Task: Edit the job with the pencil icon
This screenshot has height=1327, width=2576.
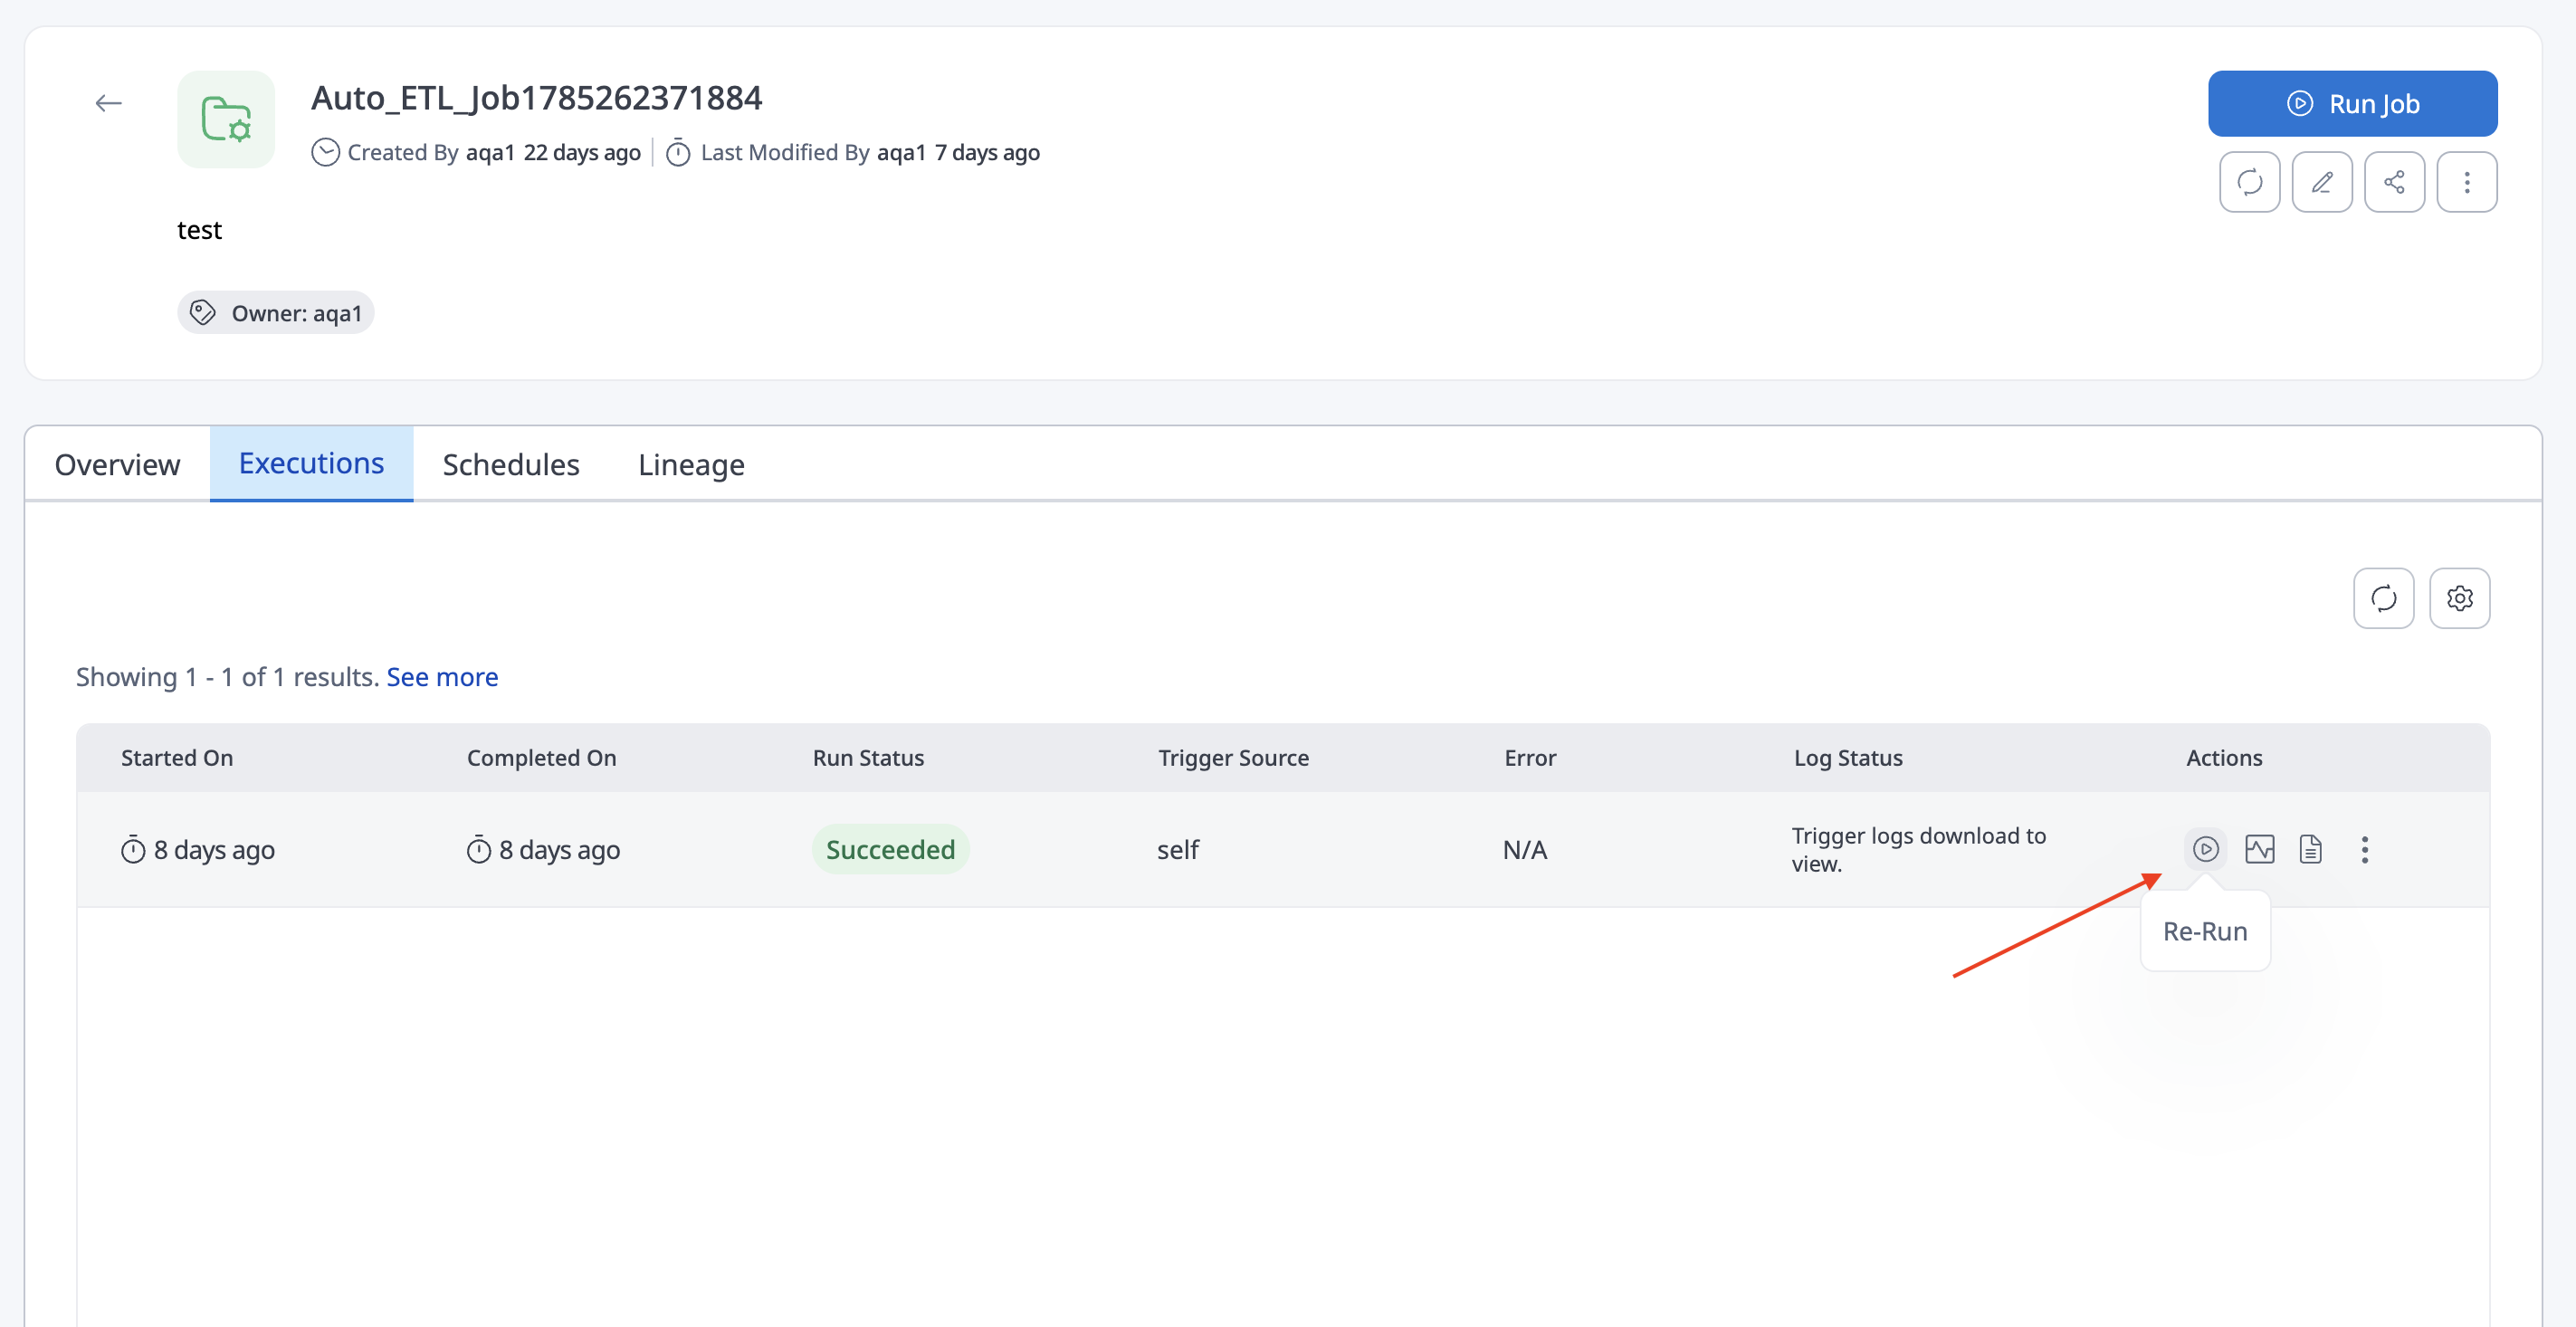Action: pos(2322,182)
